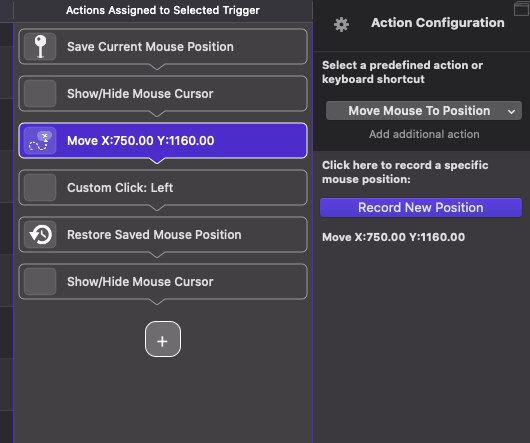The image size is (530, 443).
Task: Click the blank icon of last Show/Hide Mouse Cursor
Action: [40, 281]
